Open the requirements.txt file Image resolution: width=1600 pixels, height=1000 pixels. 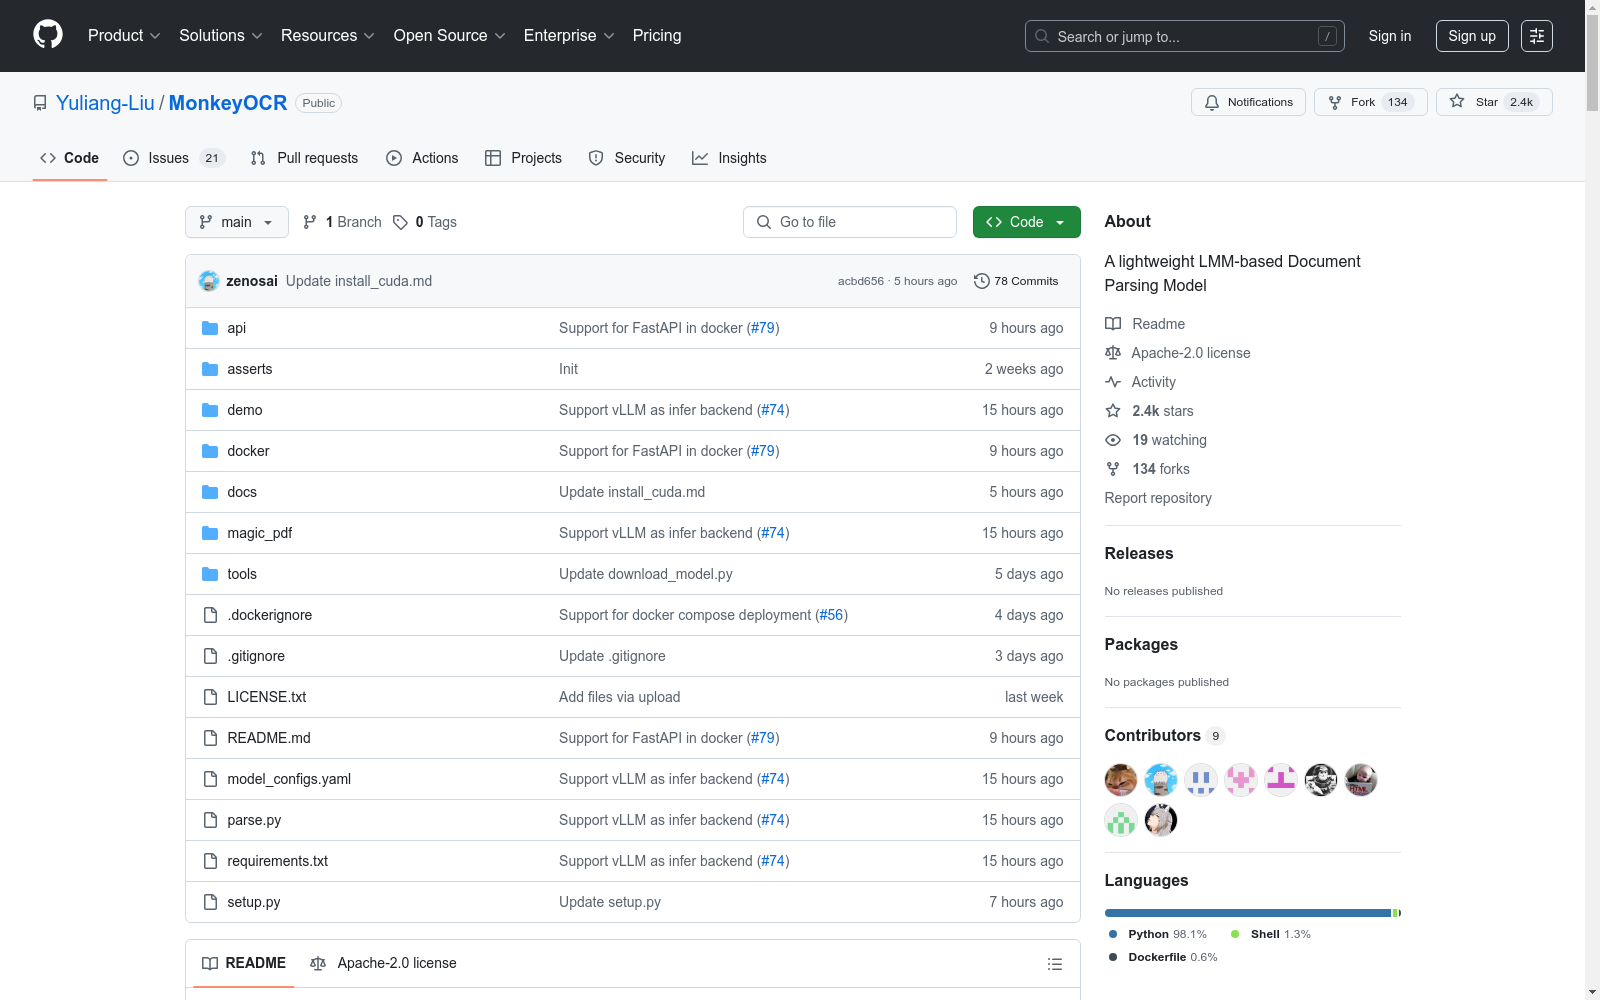click(x=277, y=861)
